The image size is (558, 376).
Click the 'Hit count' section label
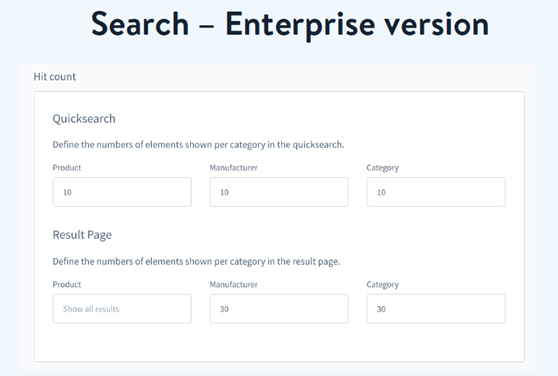[55, 77]
